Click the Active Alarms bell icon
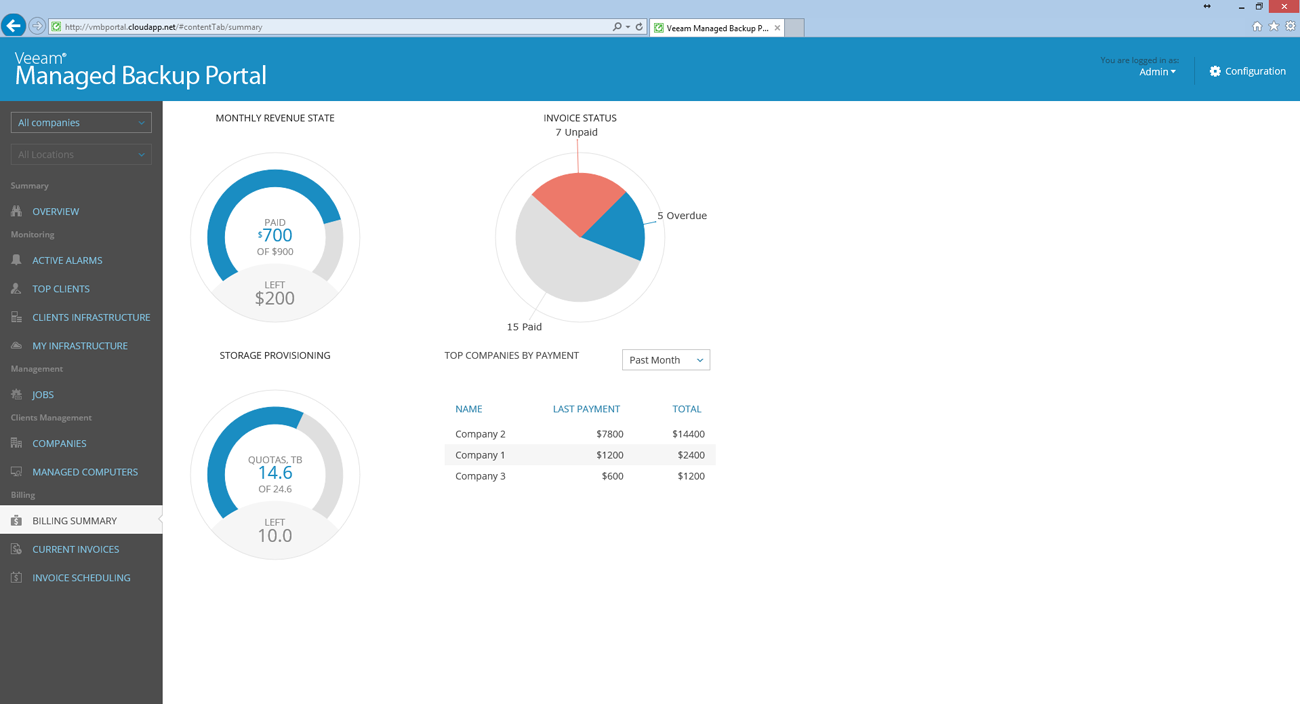Viewport: 1300px width, 704px height. (x=16, y=260)
